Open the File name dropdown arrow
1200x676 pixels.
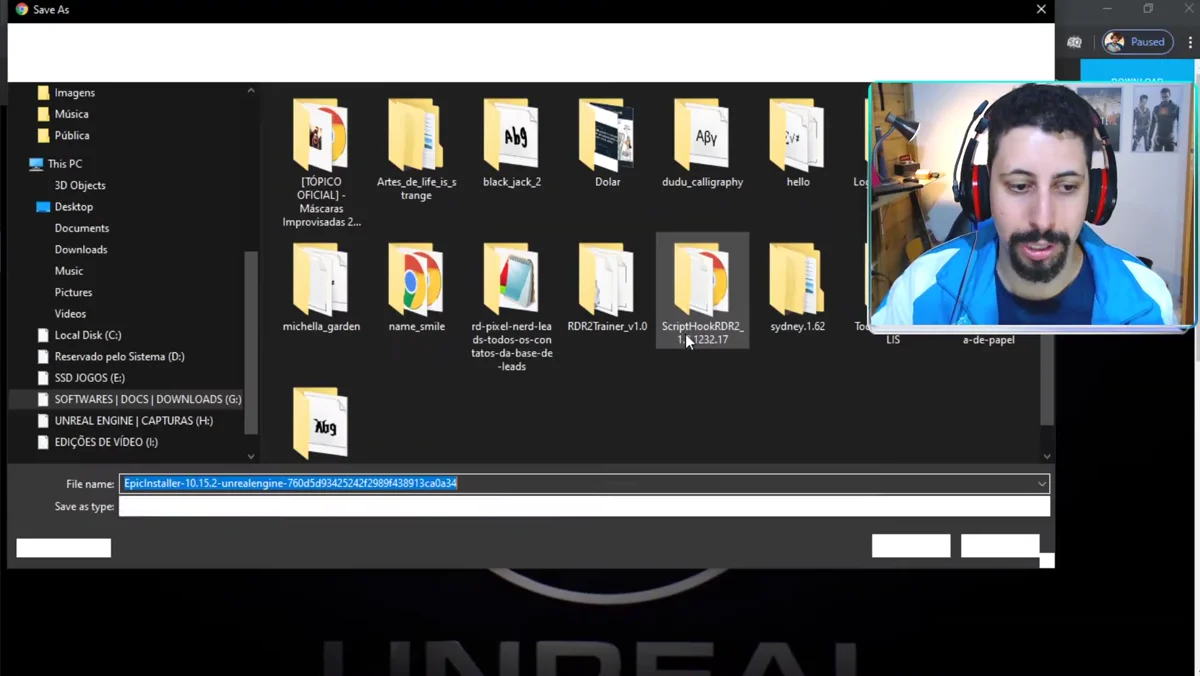point(1042,484)
